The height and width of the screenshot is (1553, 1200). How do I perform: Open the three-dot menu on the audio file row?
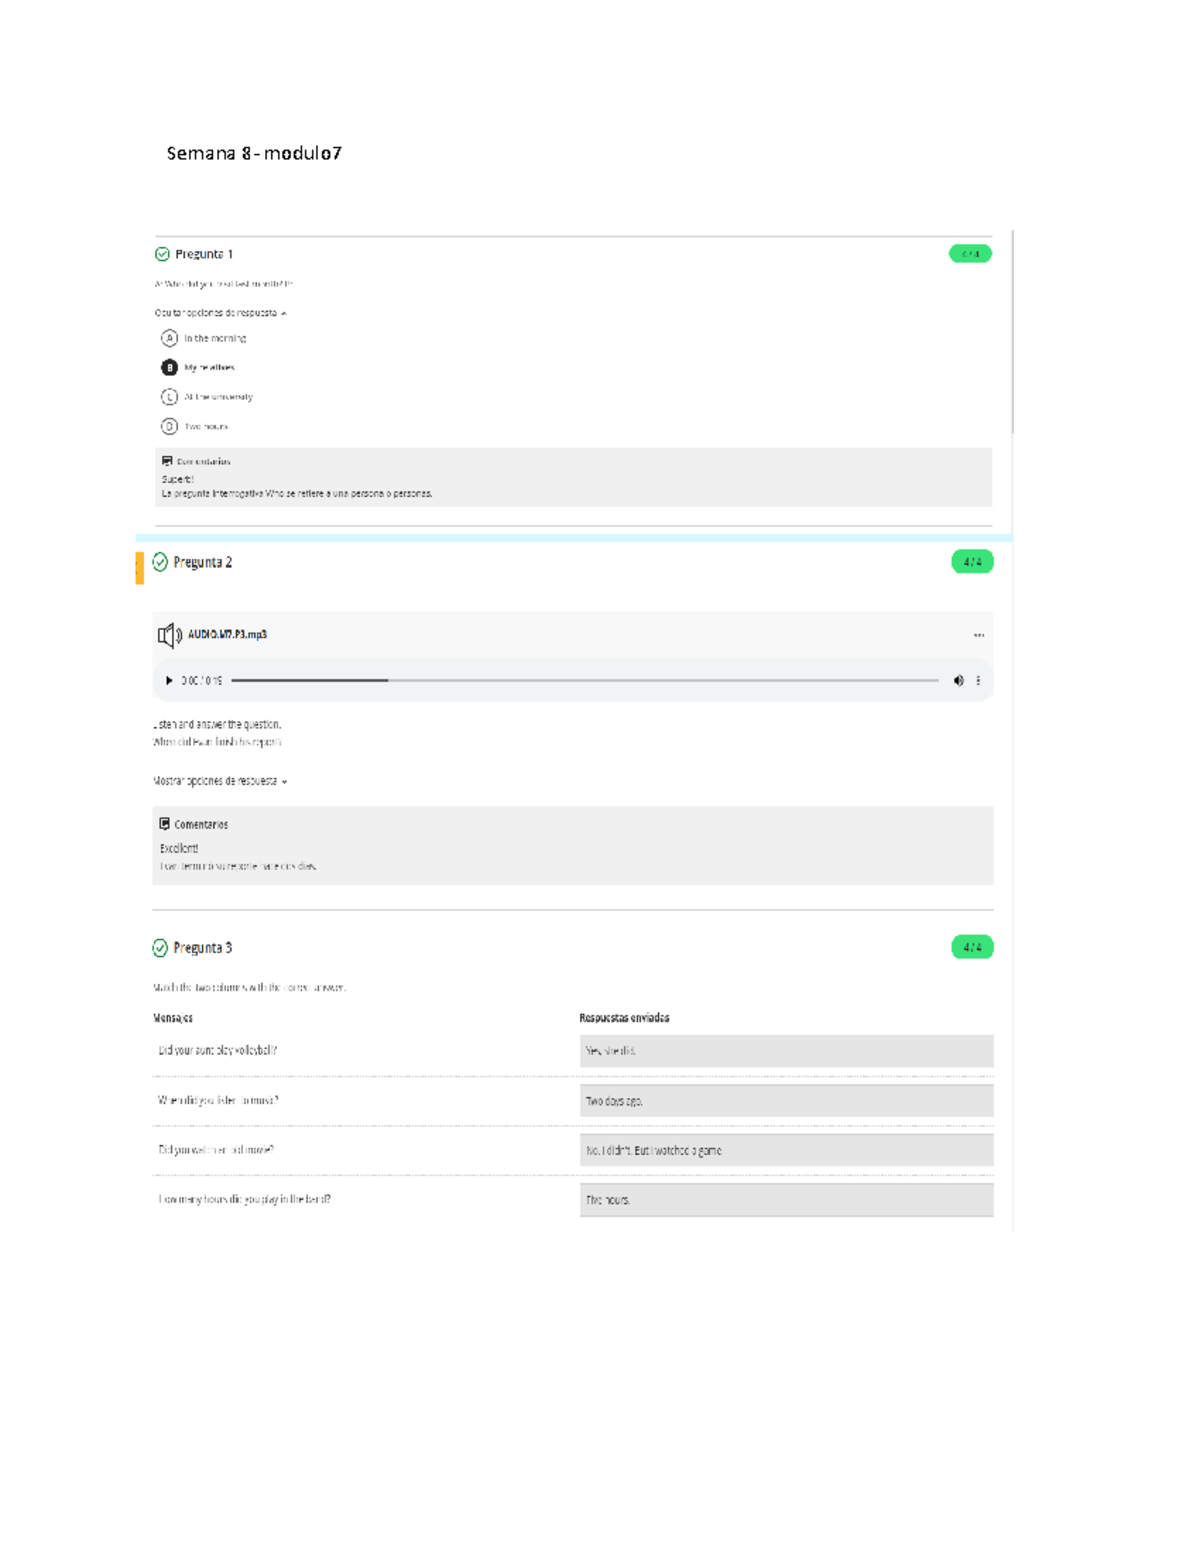tap(979, 635)
